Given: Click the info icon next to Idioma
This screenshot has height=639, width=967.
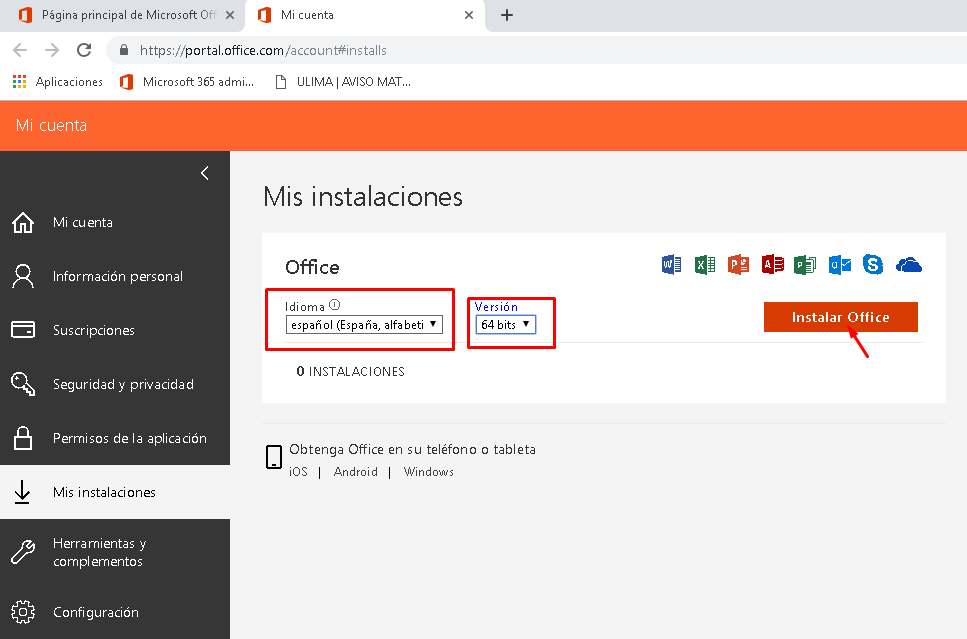Looking at the screenshot, I should pyautogui.click(x=335, y=305).
